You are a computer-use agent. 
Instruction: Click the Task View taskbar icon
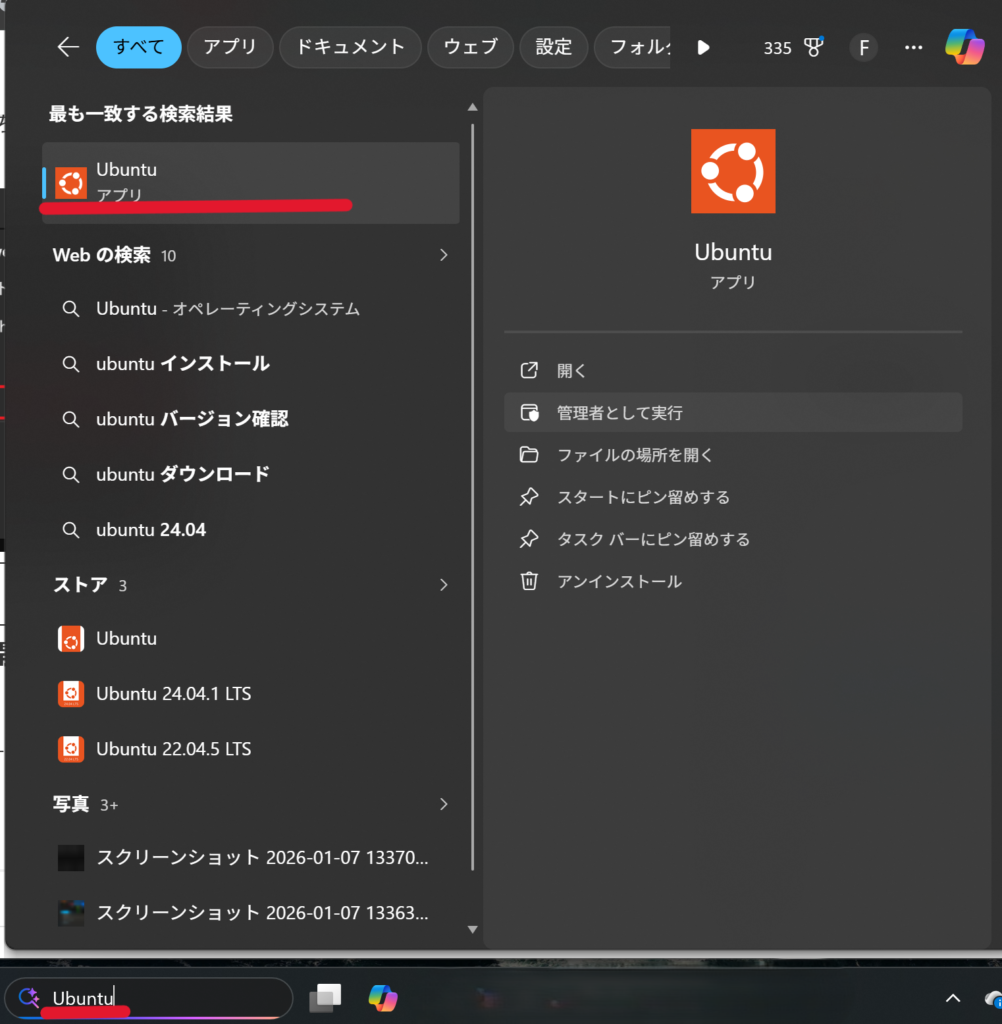[325, 997]
